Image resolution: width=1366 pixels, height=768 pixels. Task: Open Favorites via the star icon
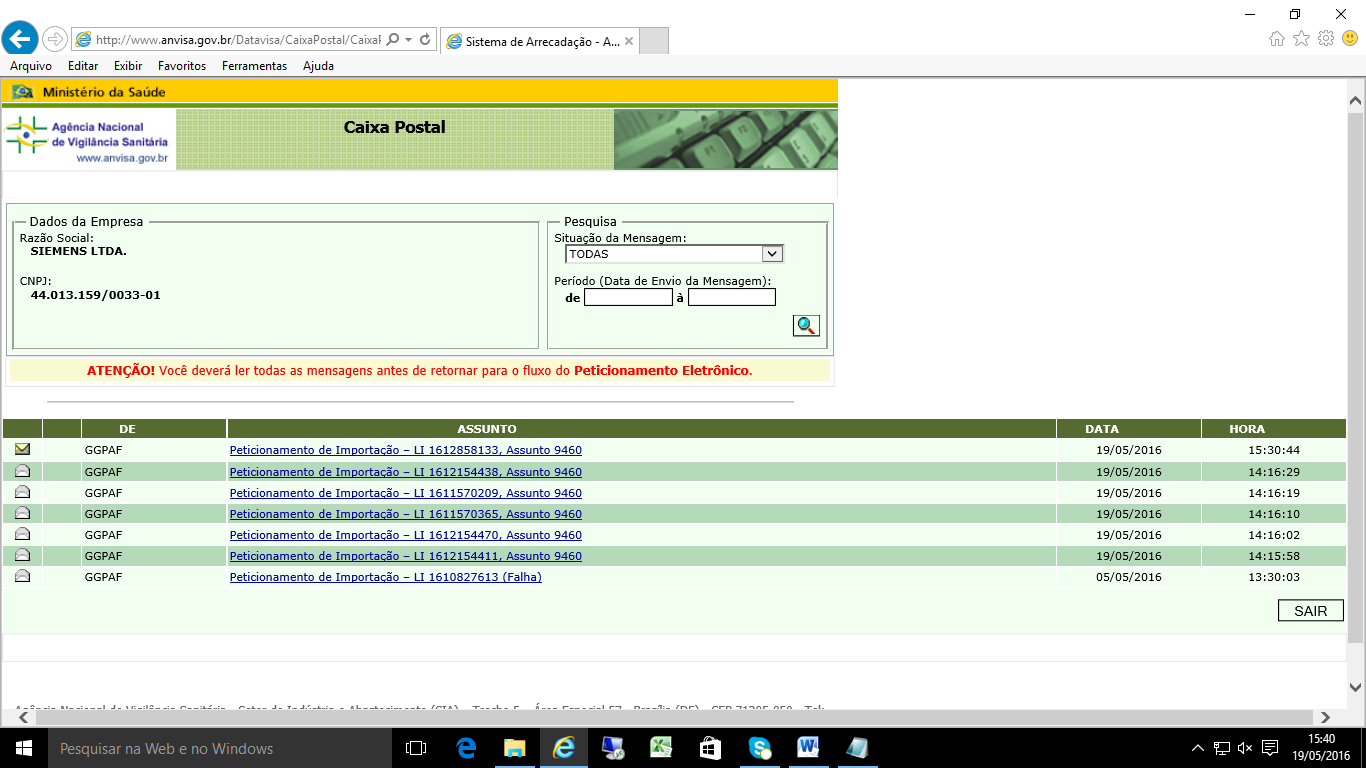coord(1301,39)
